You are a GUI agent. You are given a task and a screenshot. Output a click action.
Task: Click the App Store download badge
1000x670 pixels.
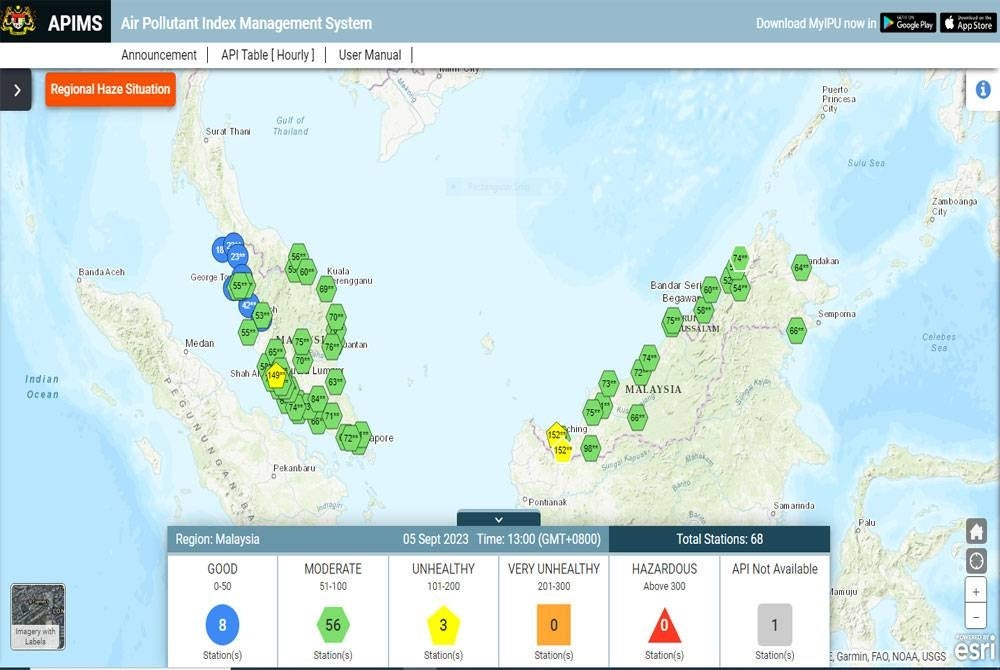pyautogui.click(x=966, y=23)
